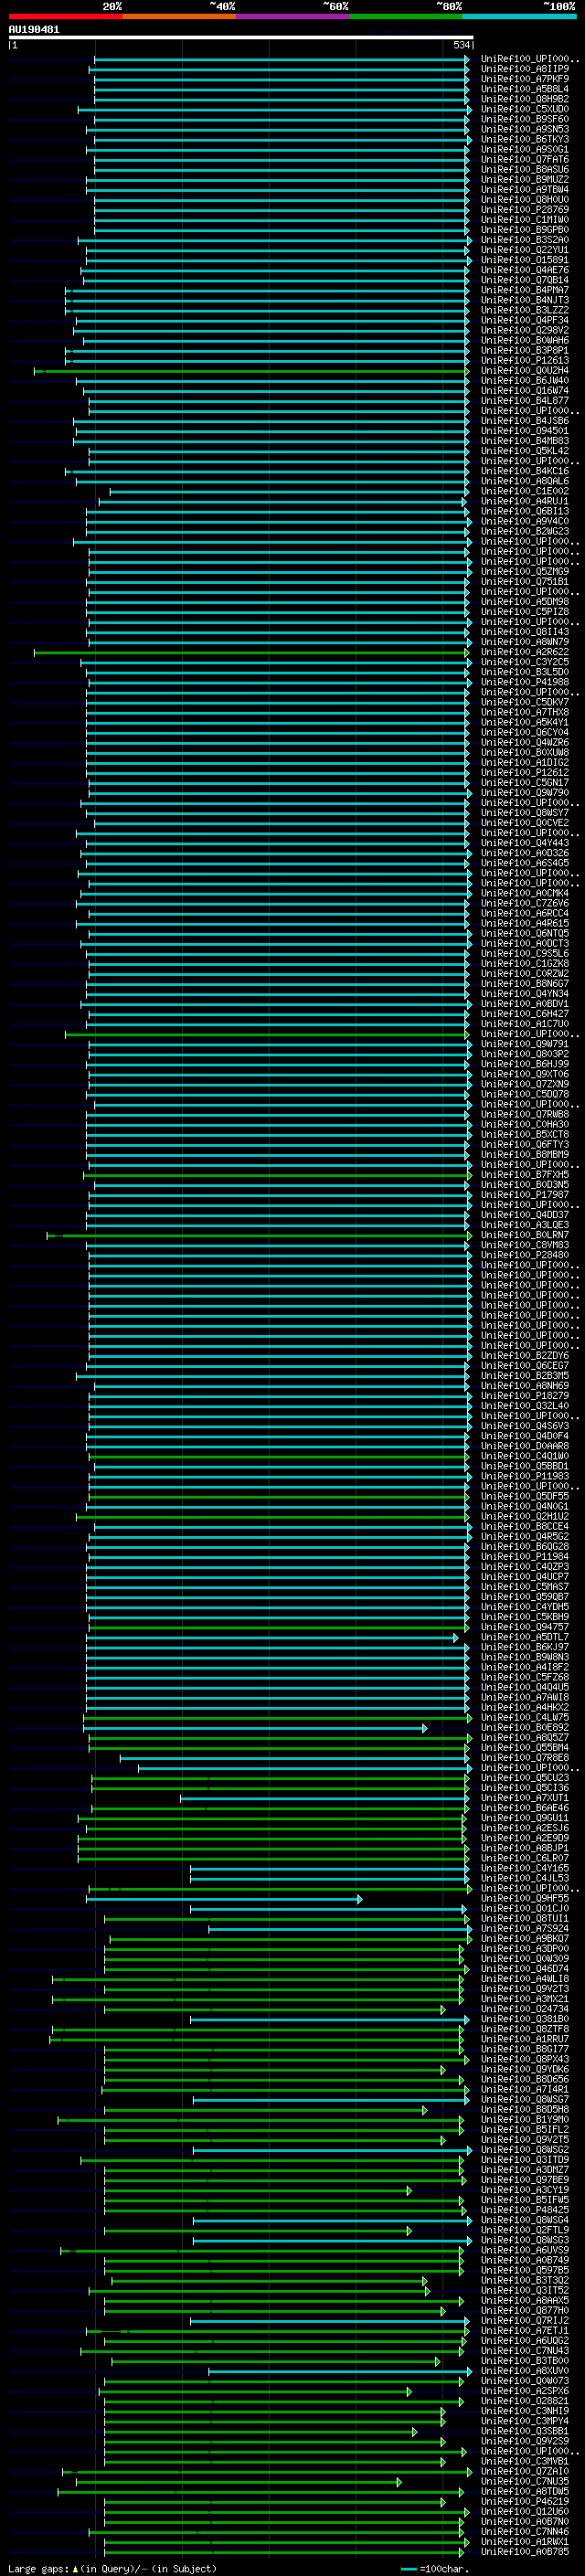Click the hit label UniRef100_C7Z6V6
585x2576 pixels.
click(x=525, y=903)
